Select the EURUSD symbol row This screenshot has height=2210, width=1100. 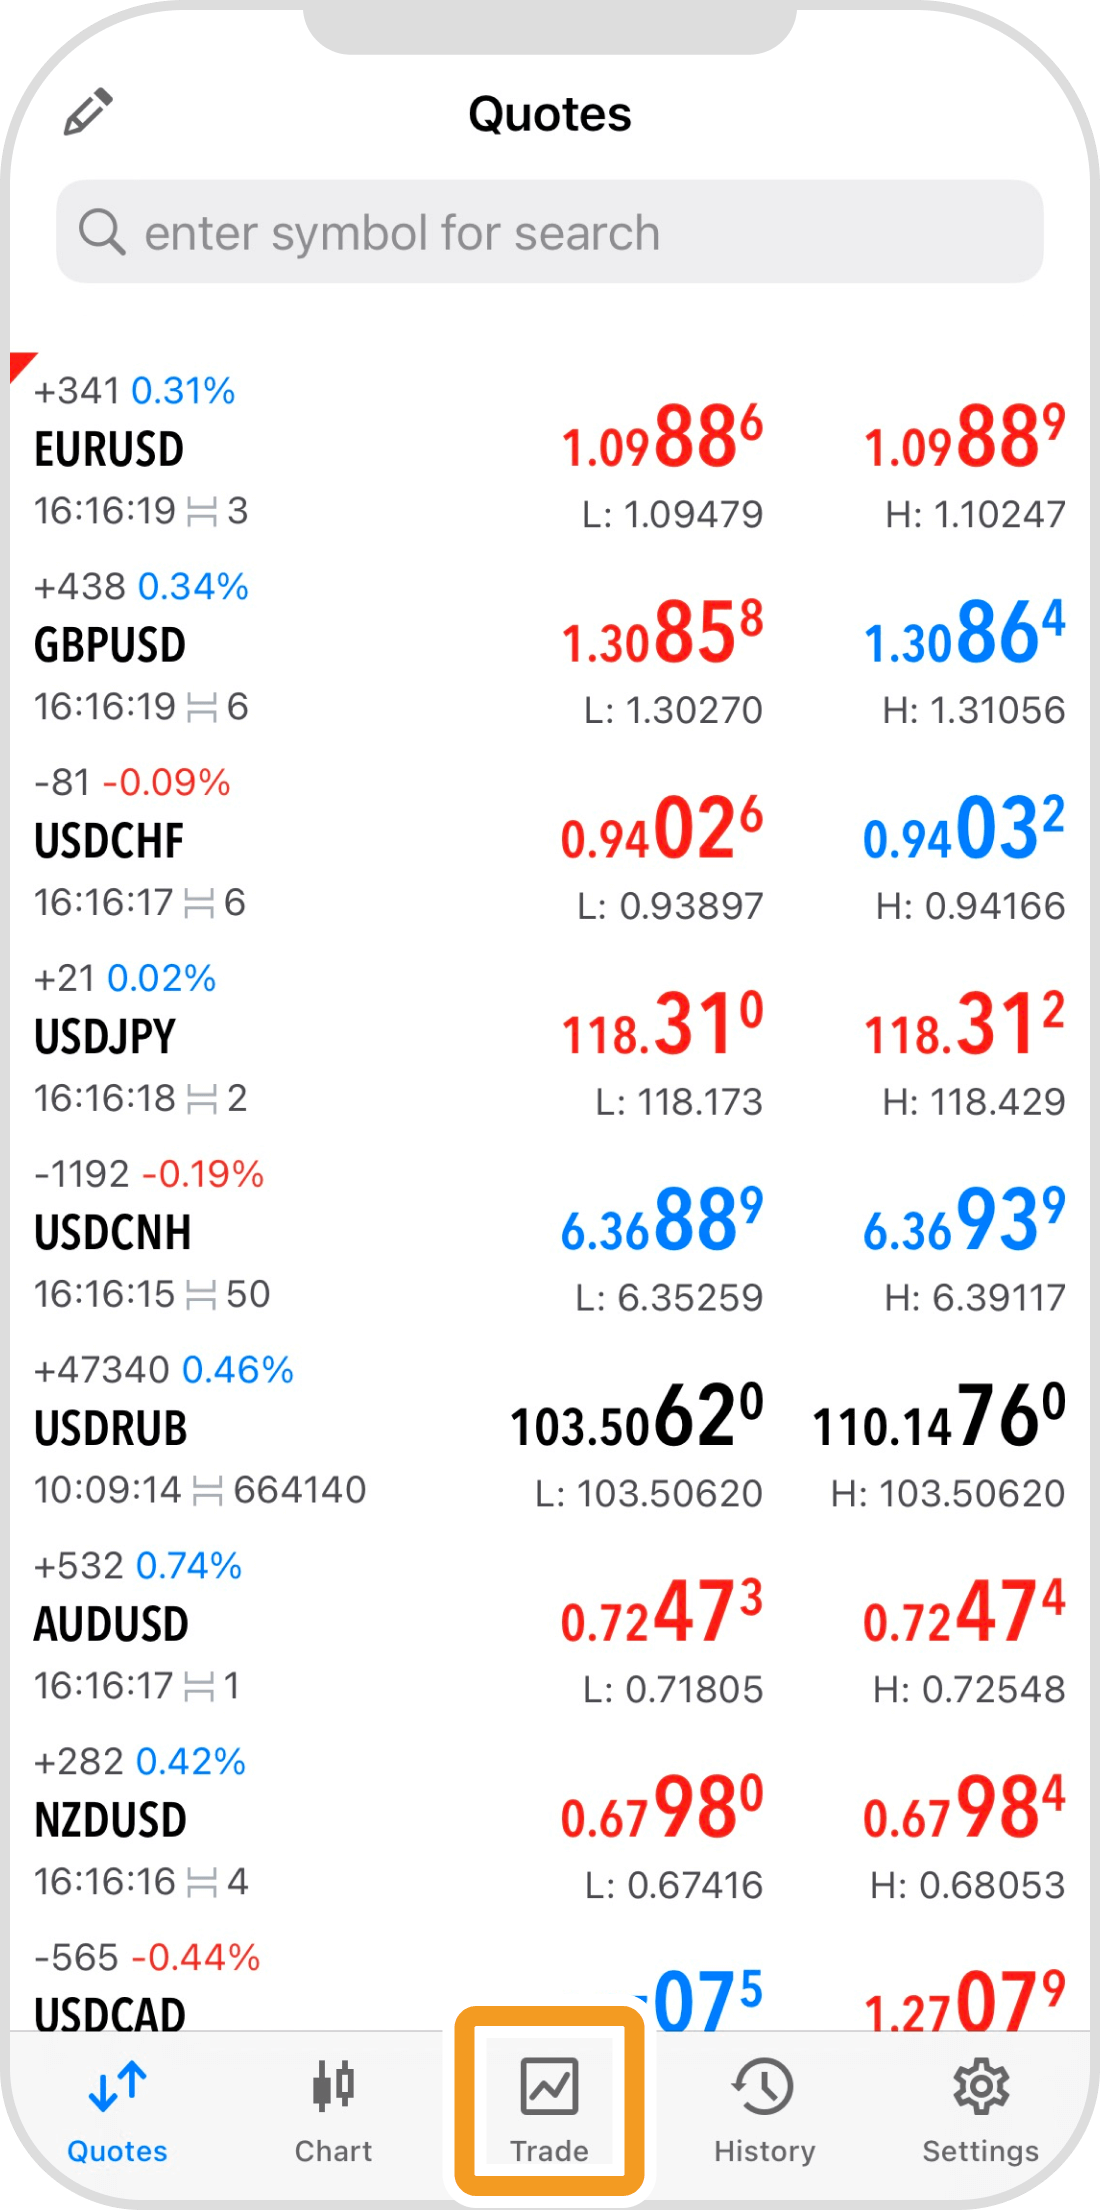point(300,450)
